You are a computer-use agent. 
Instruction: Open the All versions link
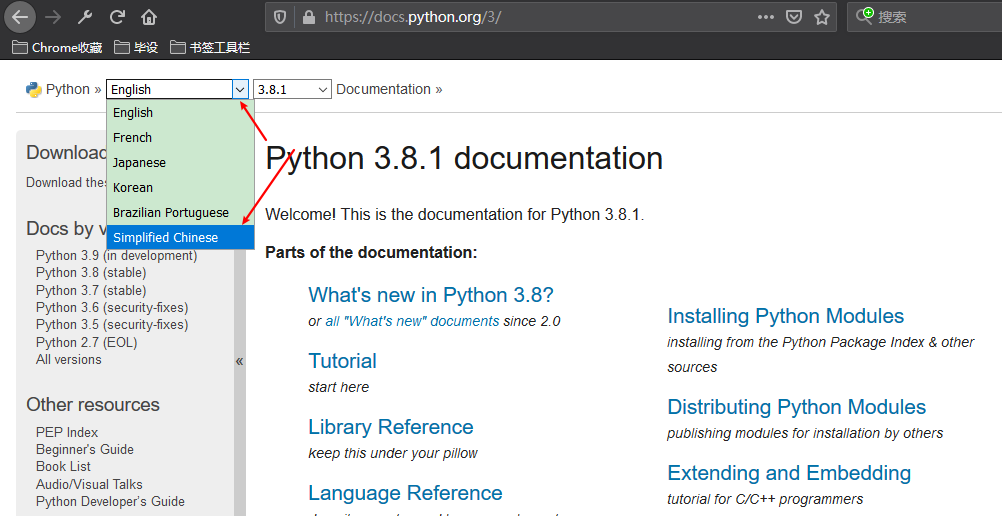point(68,359)
